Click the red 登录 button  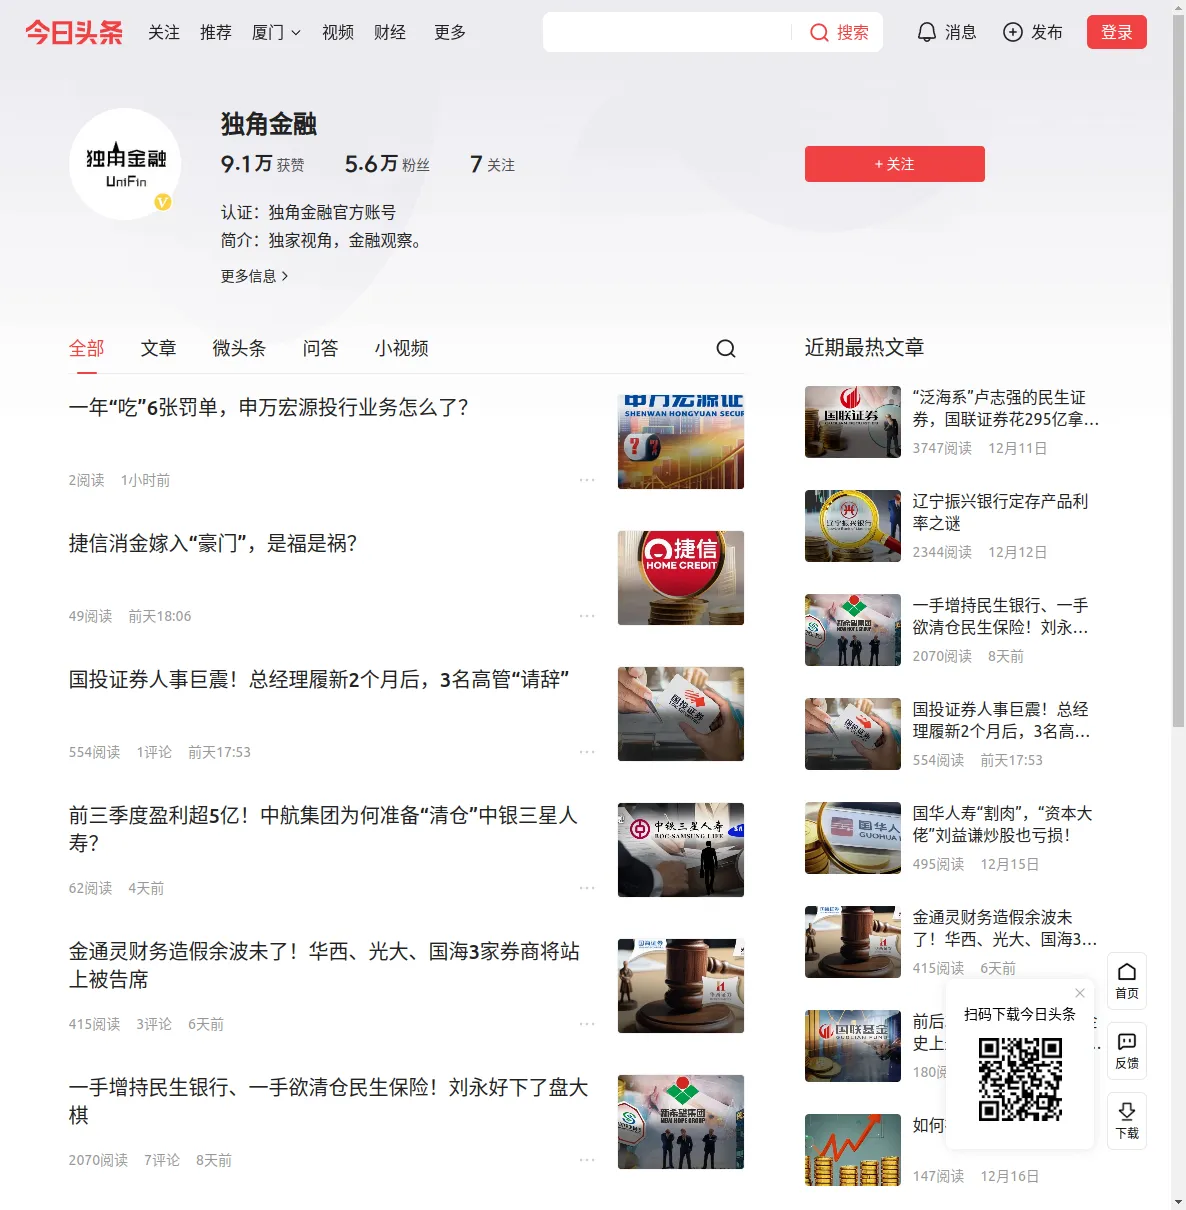click(x=1117, y=32)
